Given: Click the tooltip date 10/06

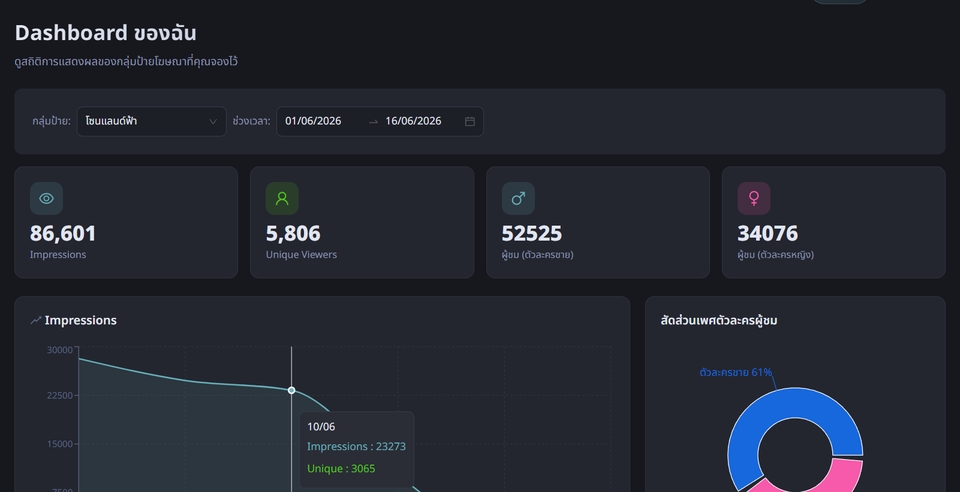Looking at the screenshot, I should [321, 427].
